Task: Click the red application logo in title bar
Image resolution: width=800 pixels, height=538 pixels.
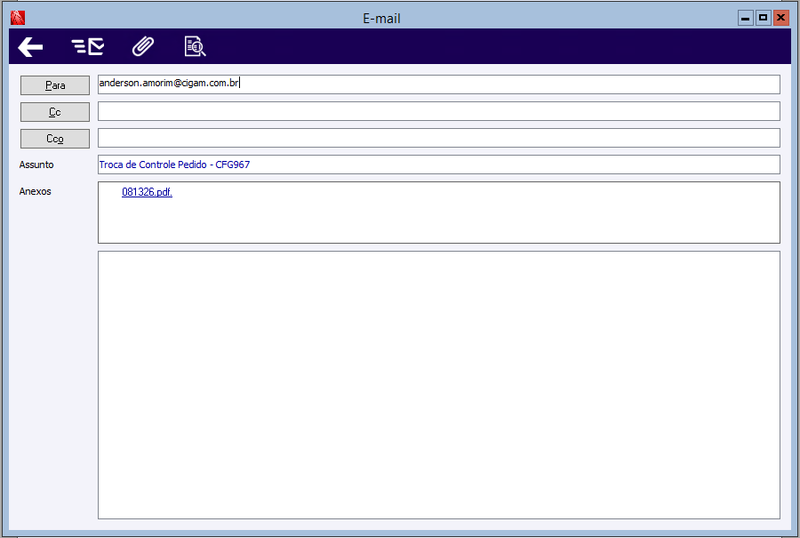Action: (18, 18)
